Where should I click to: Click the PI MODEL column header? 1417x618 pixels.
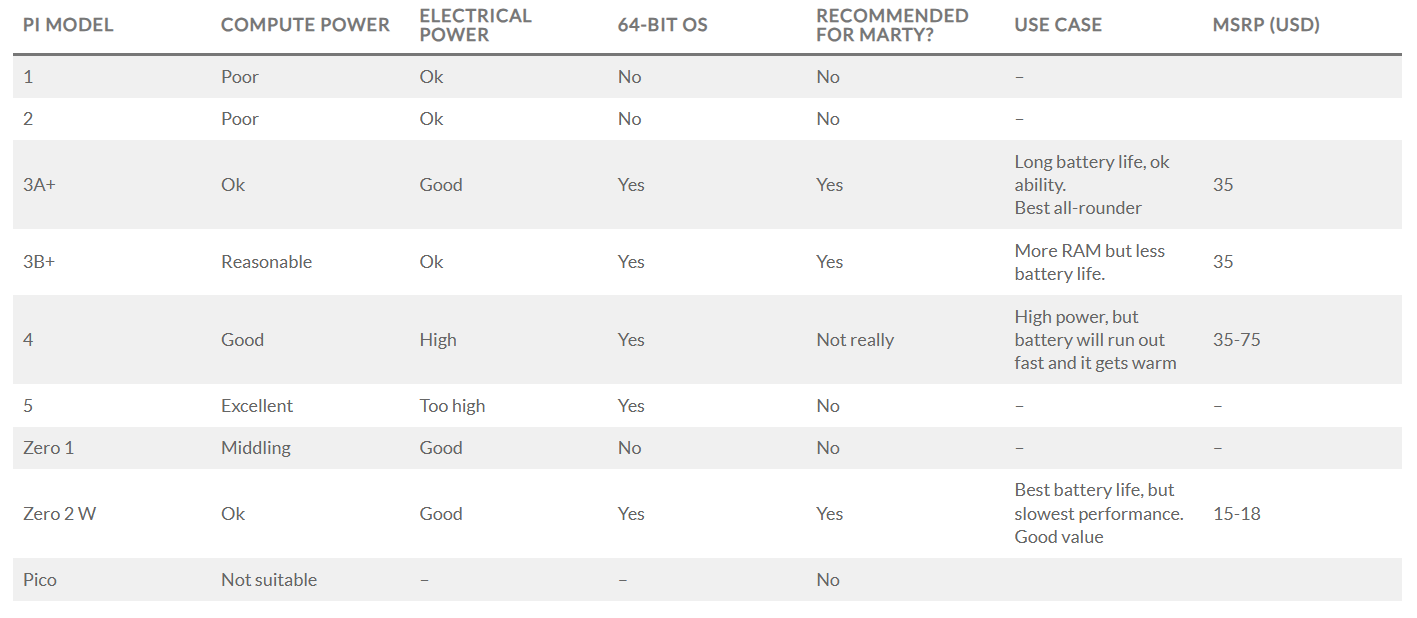click(68, 25)
